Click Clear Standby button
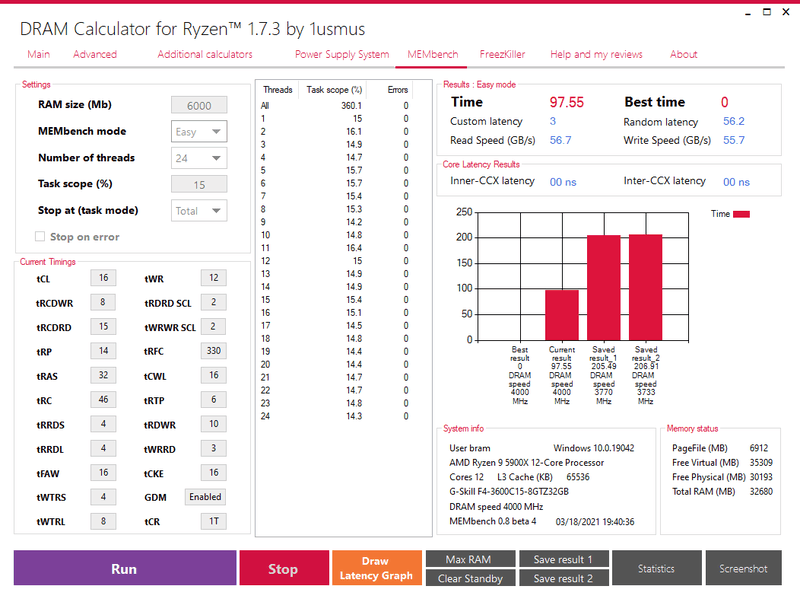Viewport: 800px width, 602px height. pos(470,578)
